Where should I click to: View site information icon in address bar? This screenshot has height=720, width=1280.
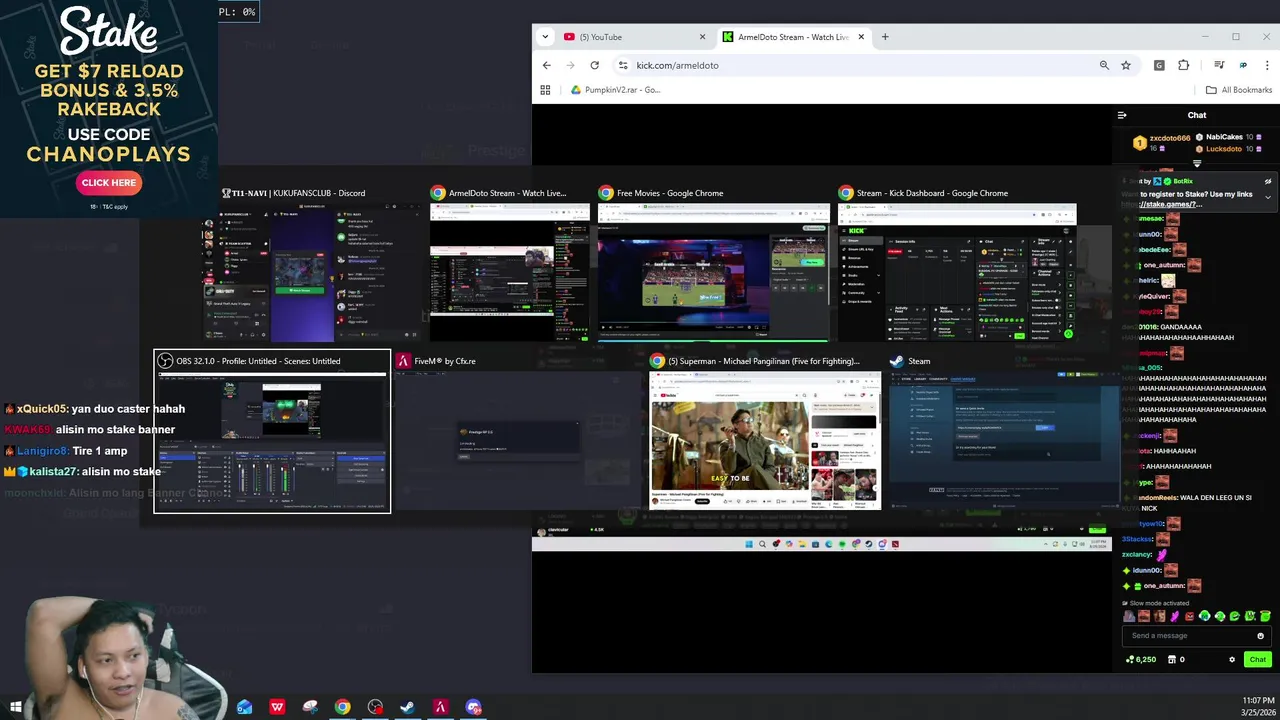(623, 65)
